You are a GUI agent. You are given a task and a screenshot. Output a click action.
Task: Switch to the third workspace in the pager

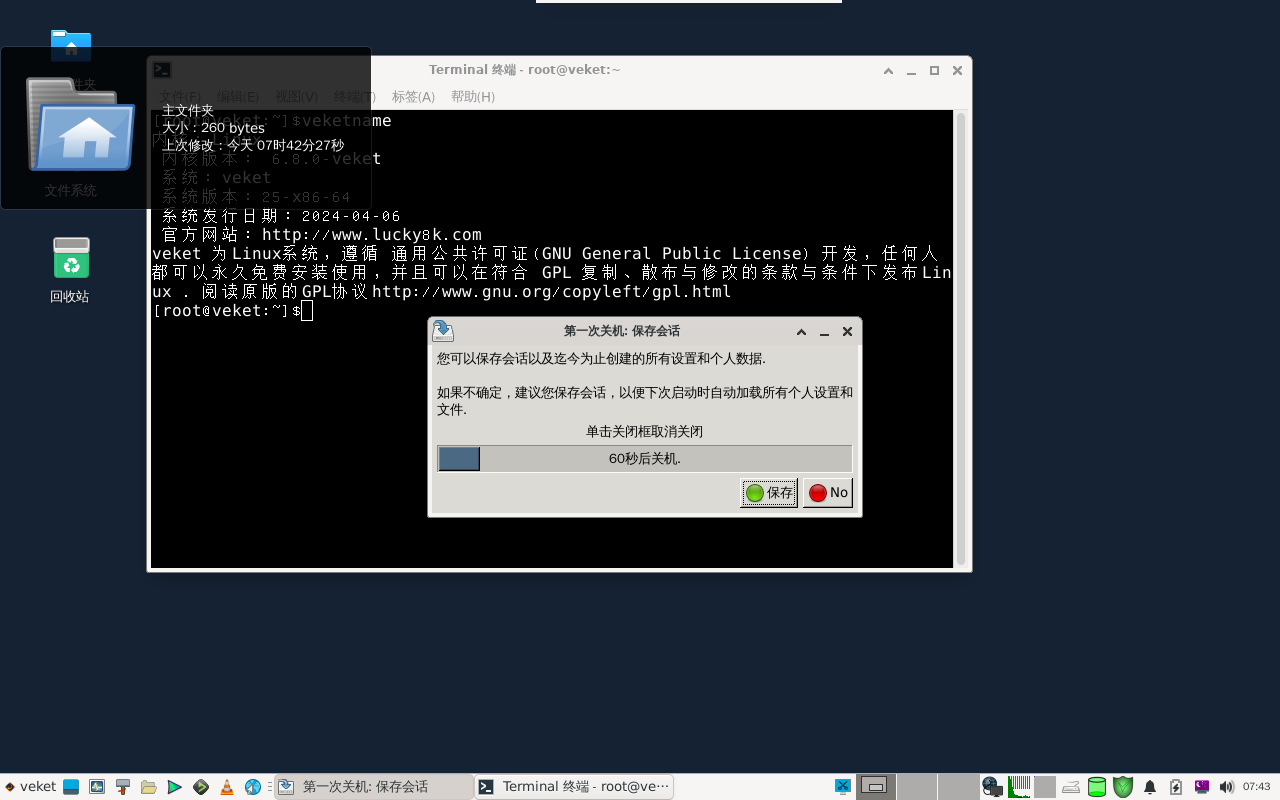click(958, 787)
